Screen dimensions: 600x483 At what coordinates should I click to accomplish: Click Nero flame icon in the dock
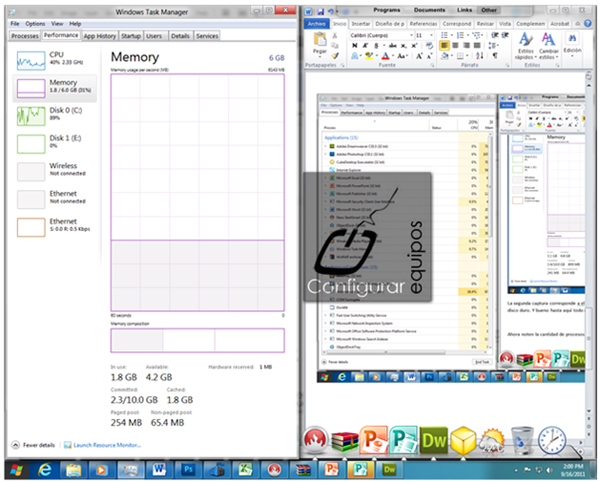(x=315, y=440)
